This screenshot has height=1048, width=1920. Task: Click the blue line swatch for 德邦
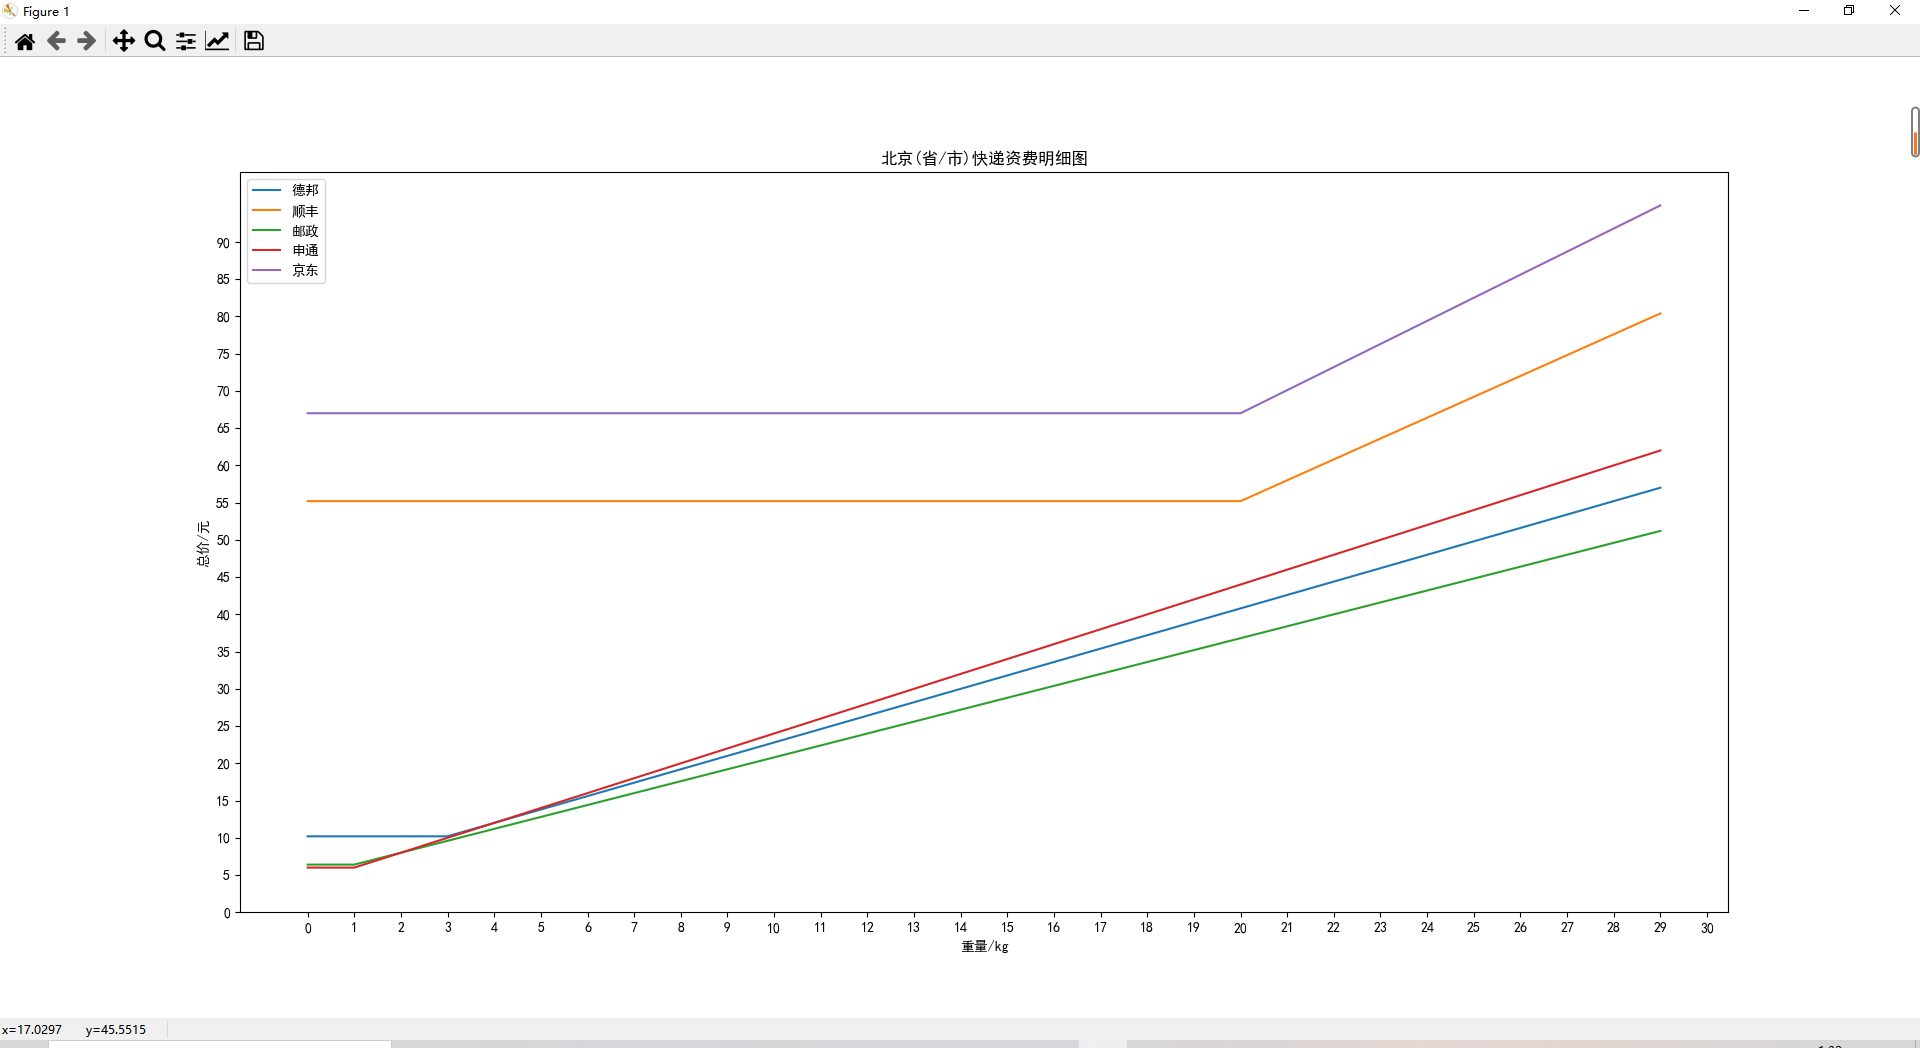pos(266,190)
